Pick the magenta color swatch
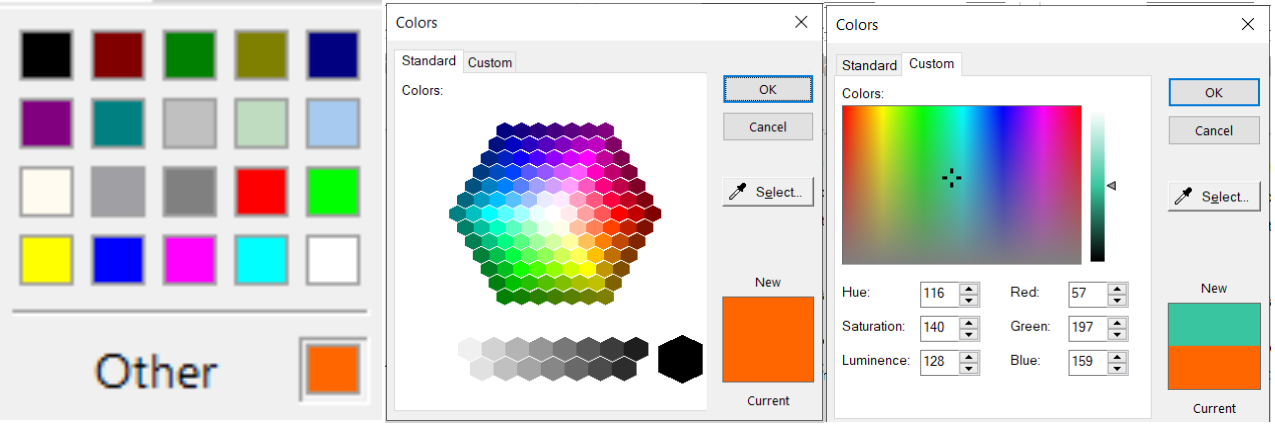The image size is (1275, 448). click(190, 260)
